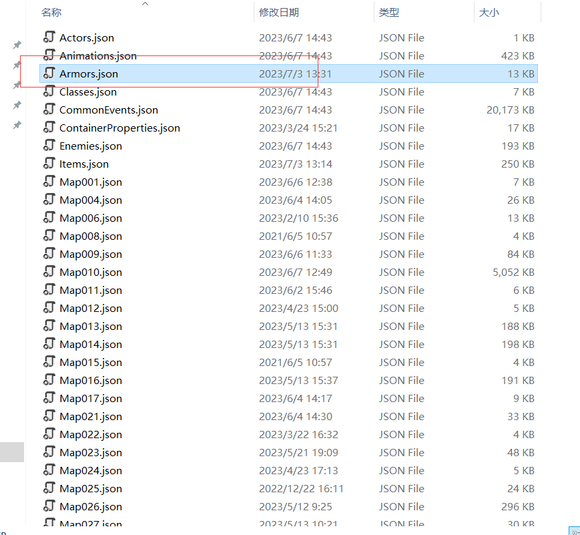580x535 pixels.
Task: Sort files by the 名称 column header
Action: [x=51, y=13]
